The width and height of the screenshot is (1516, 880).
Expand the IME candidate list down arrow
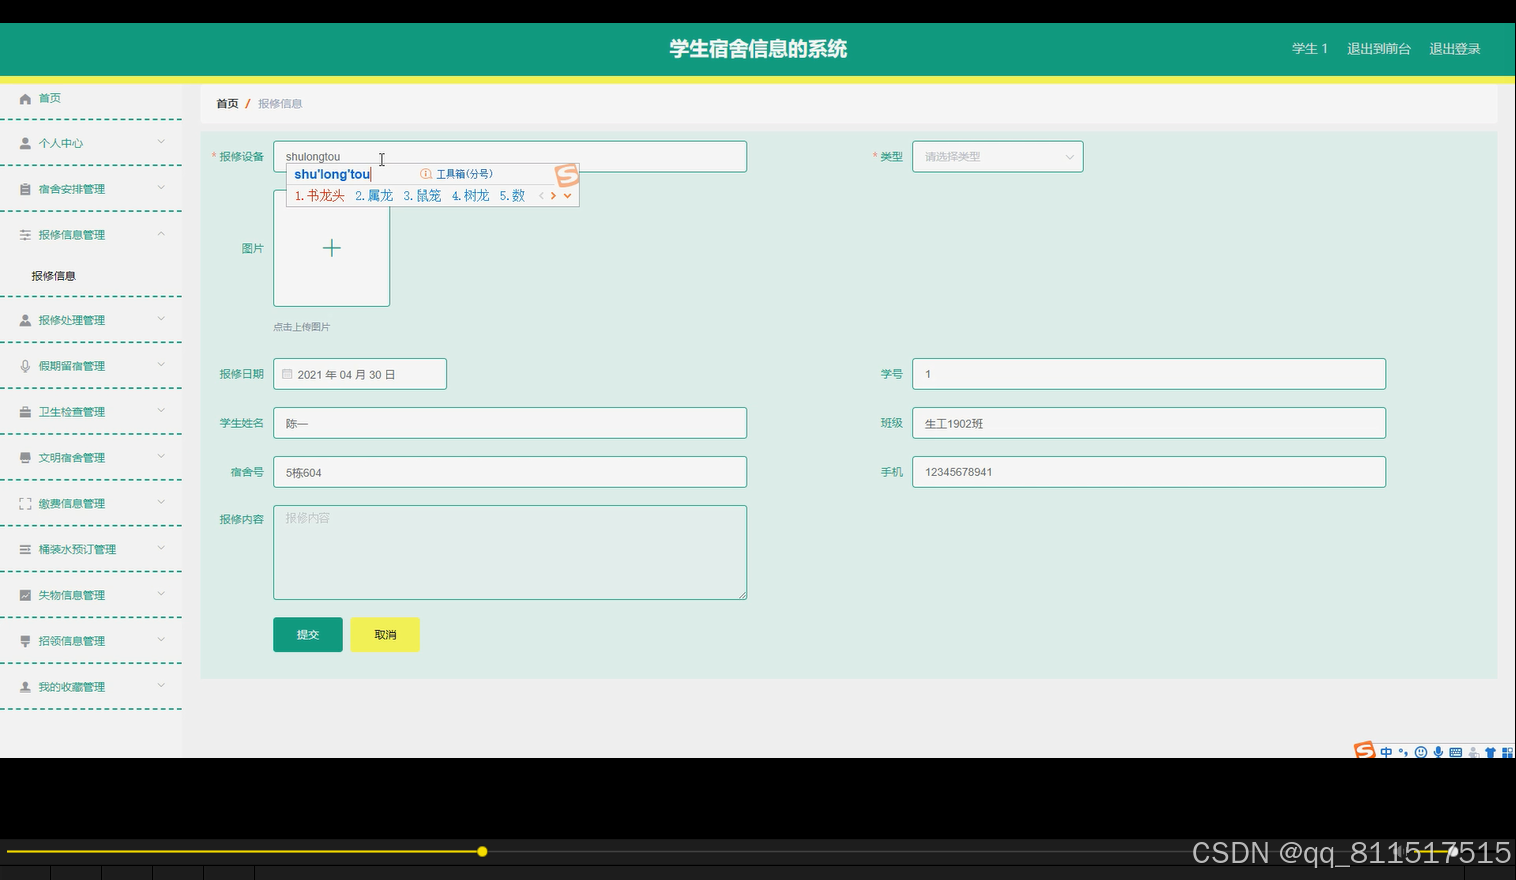pos(567,196)
